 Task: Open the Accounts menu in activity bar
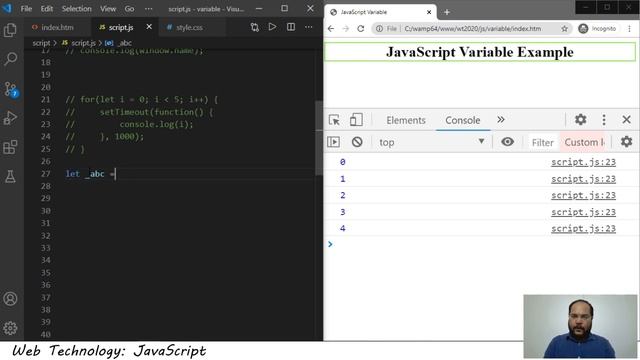(x=10, y=299)
